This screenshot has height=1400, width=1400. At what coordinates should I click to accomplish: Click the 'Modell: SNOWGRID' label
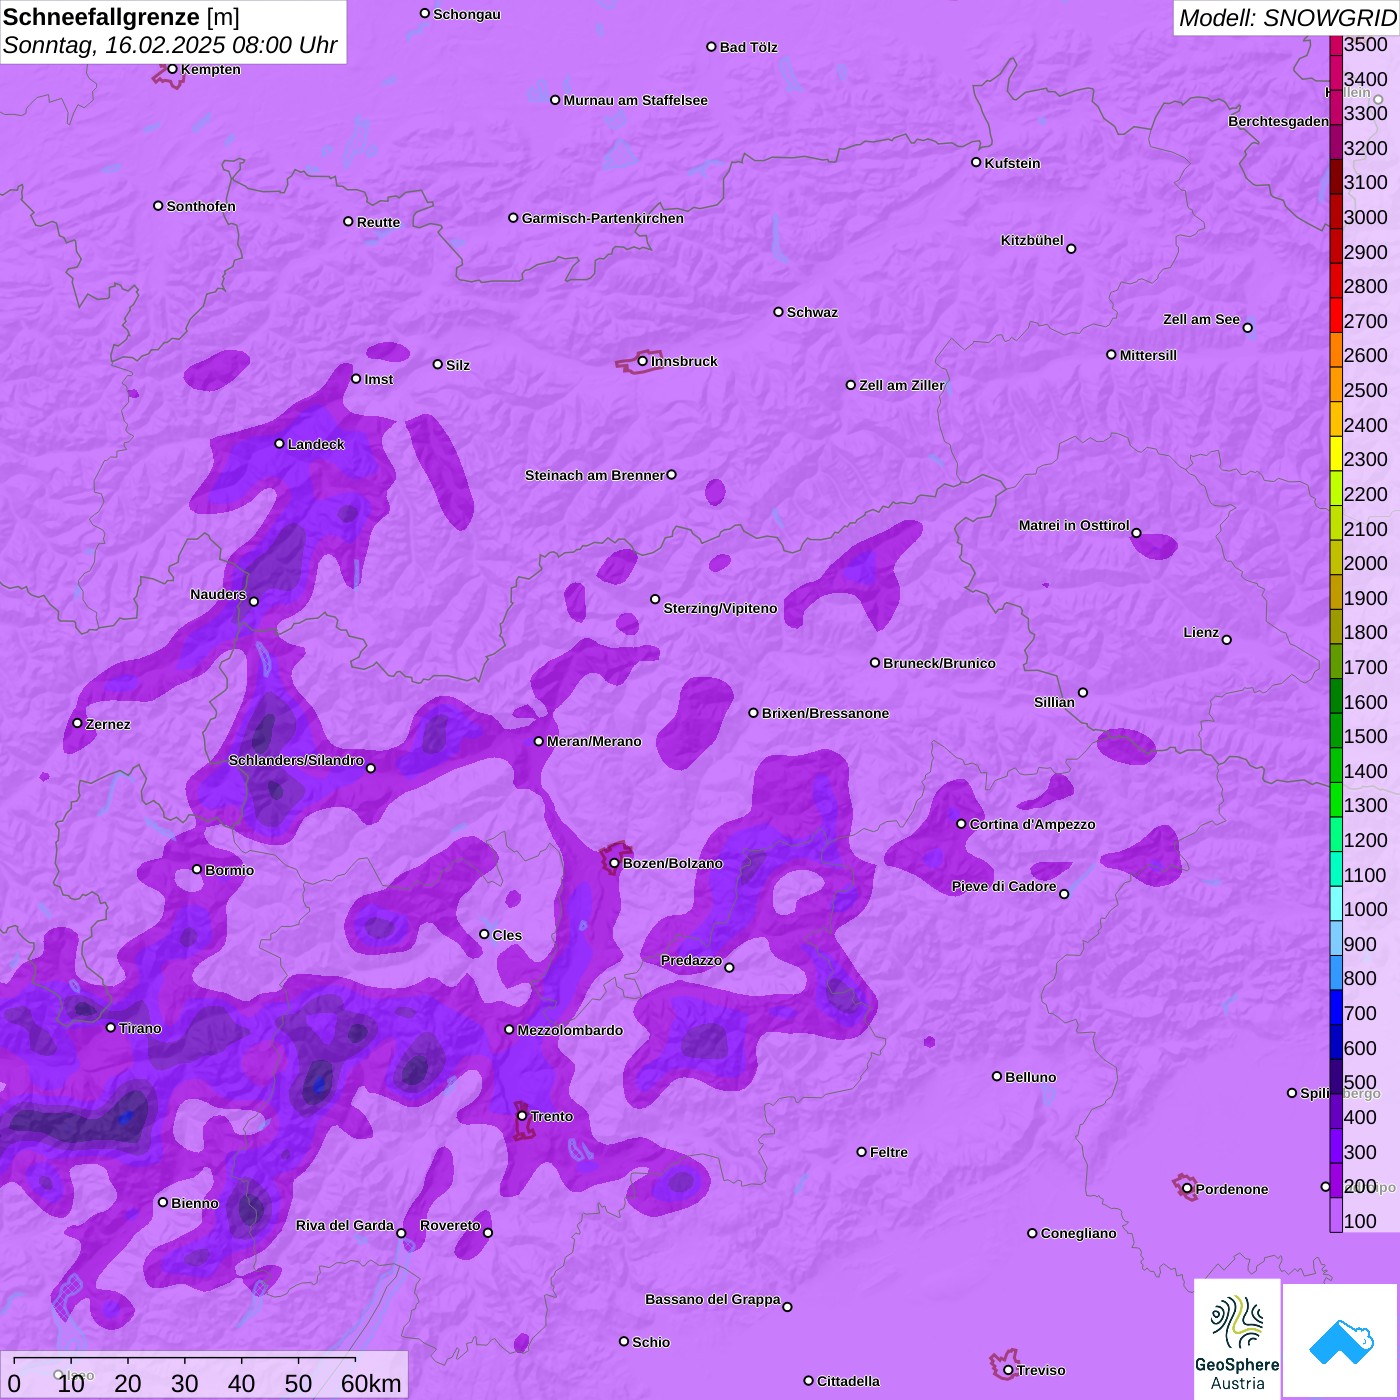coord(1287,18)
